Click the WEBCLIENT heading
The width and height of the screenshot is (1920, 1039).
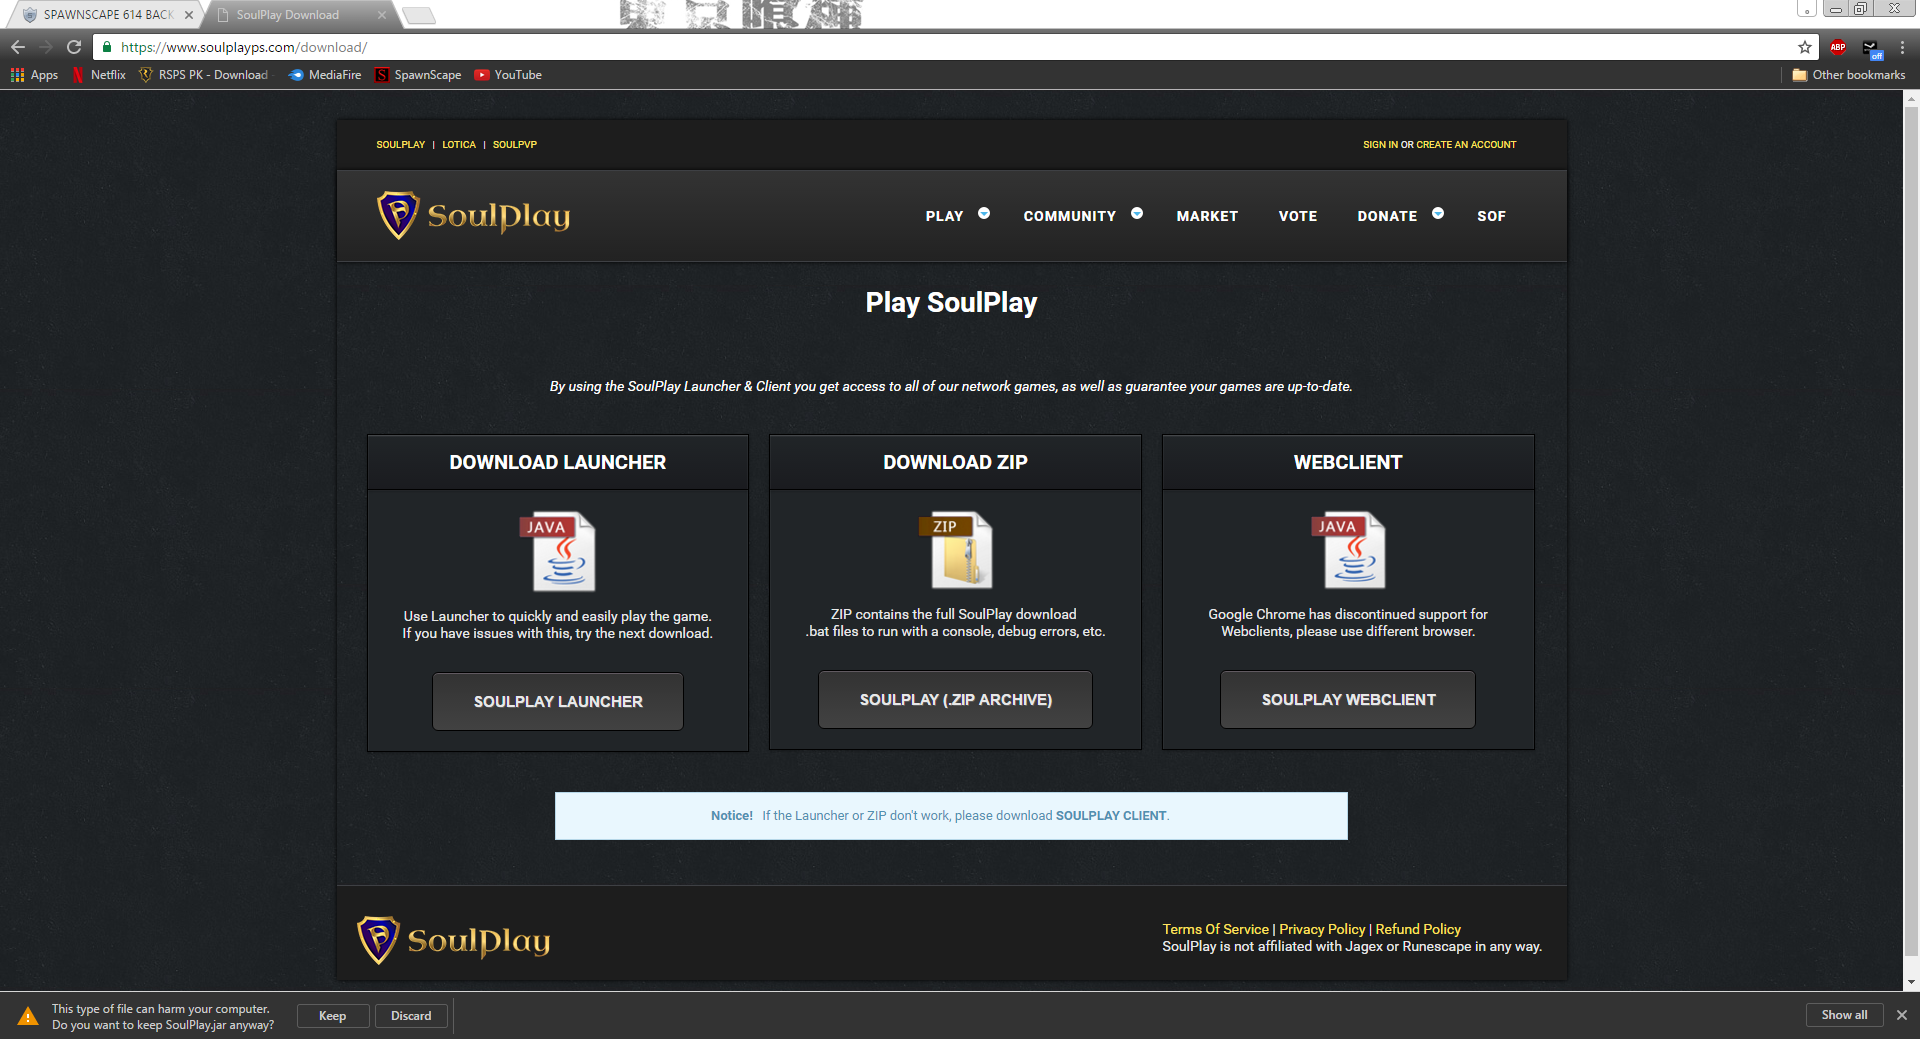pyautogui.click(x=1348, y=462)
